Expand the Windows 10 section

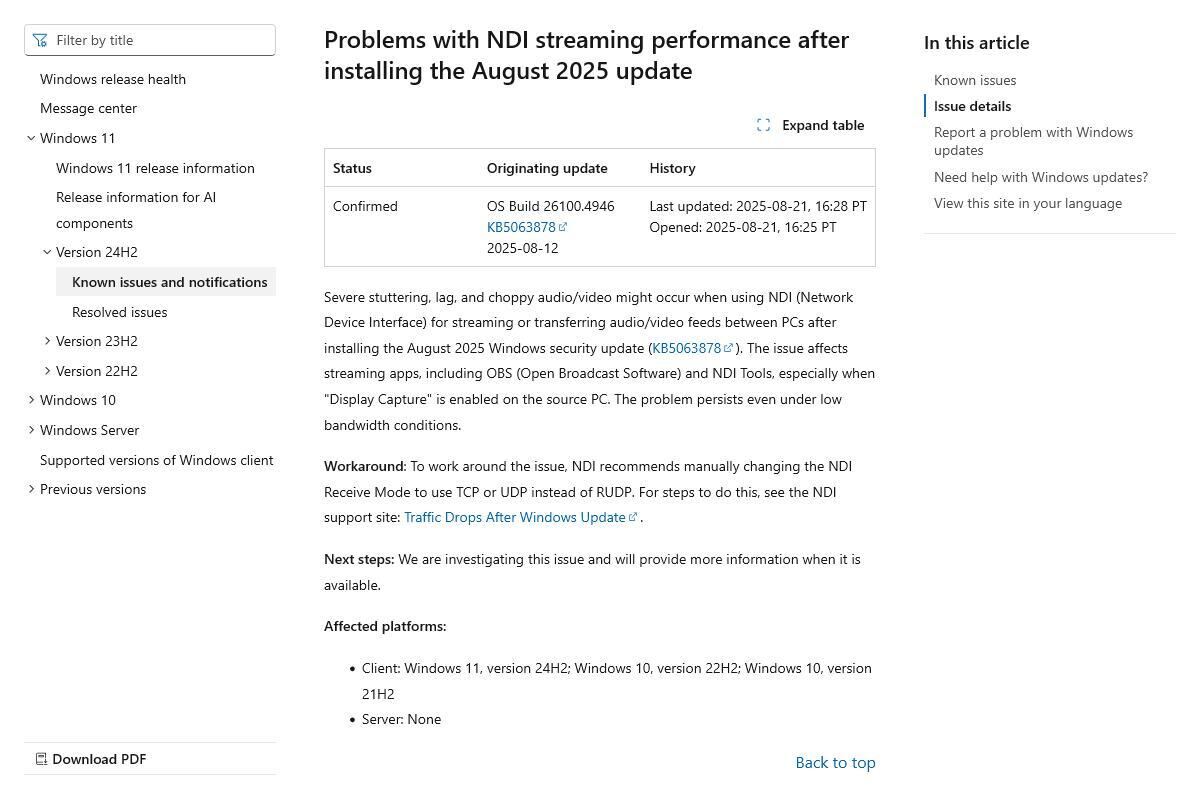[x=31, y=400]
